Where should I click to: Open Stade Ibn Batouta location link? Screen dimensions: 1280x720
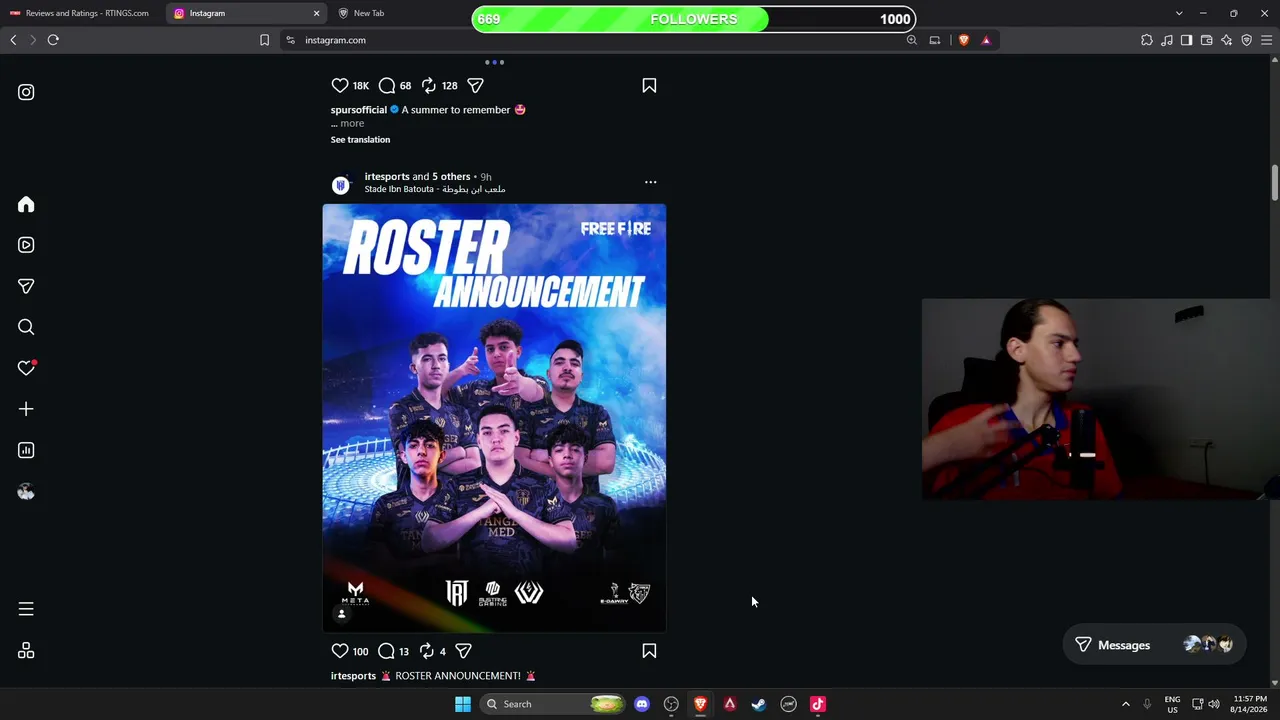coord(435,189)
